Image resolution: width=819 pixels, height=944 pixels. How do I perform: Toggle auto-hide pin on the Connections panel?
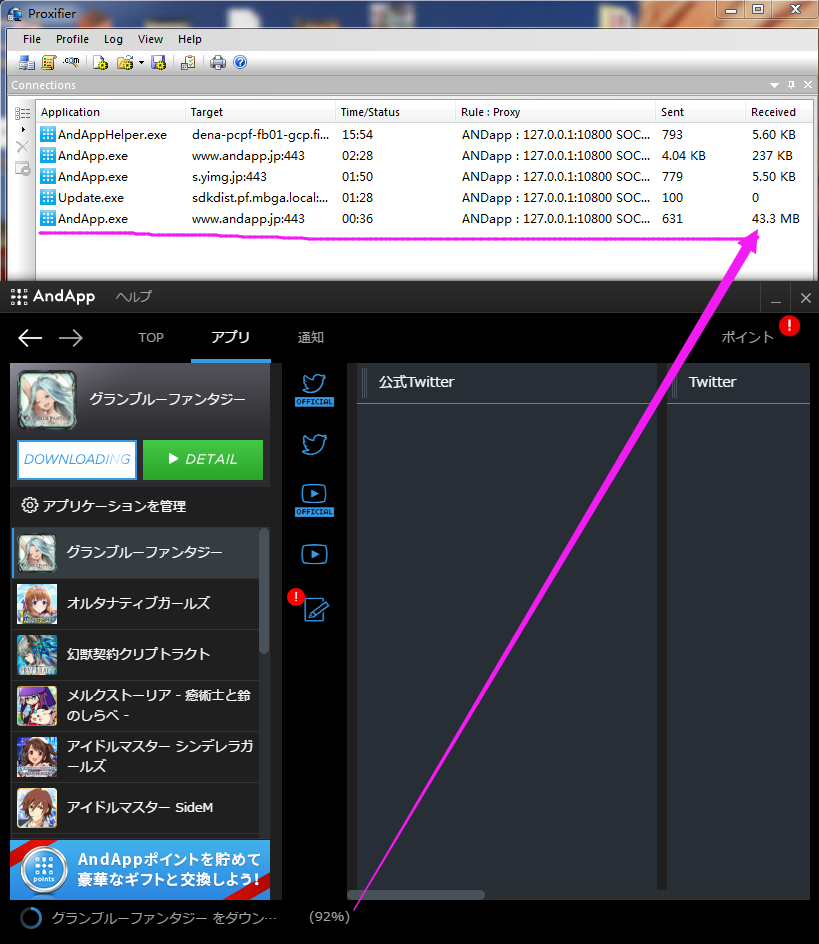[x=789, y=85]
